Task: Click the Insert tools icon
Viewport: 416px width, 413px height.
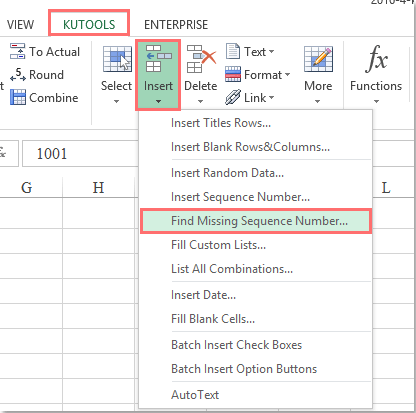Action: click(158, 59)
